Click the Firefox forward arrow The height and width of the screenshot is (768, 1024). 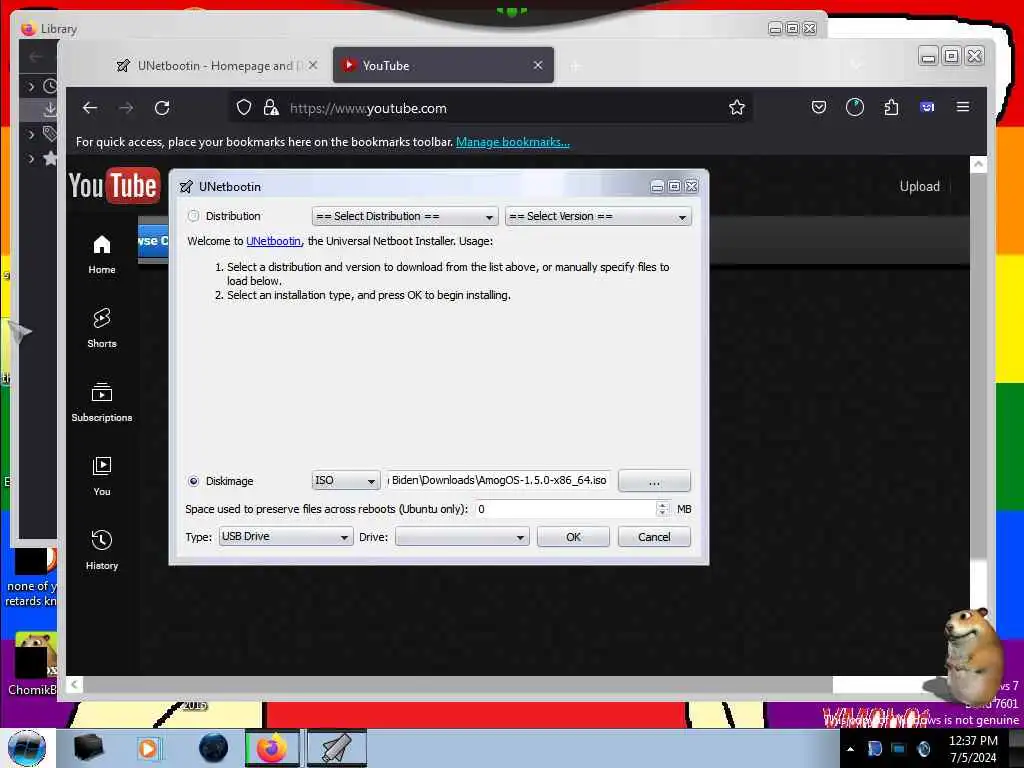tap(126, 108)
